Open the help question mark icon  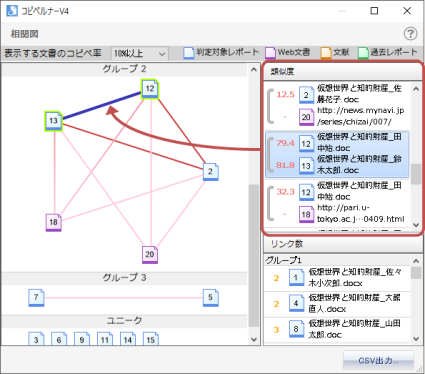pos(410,34)
